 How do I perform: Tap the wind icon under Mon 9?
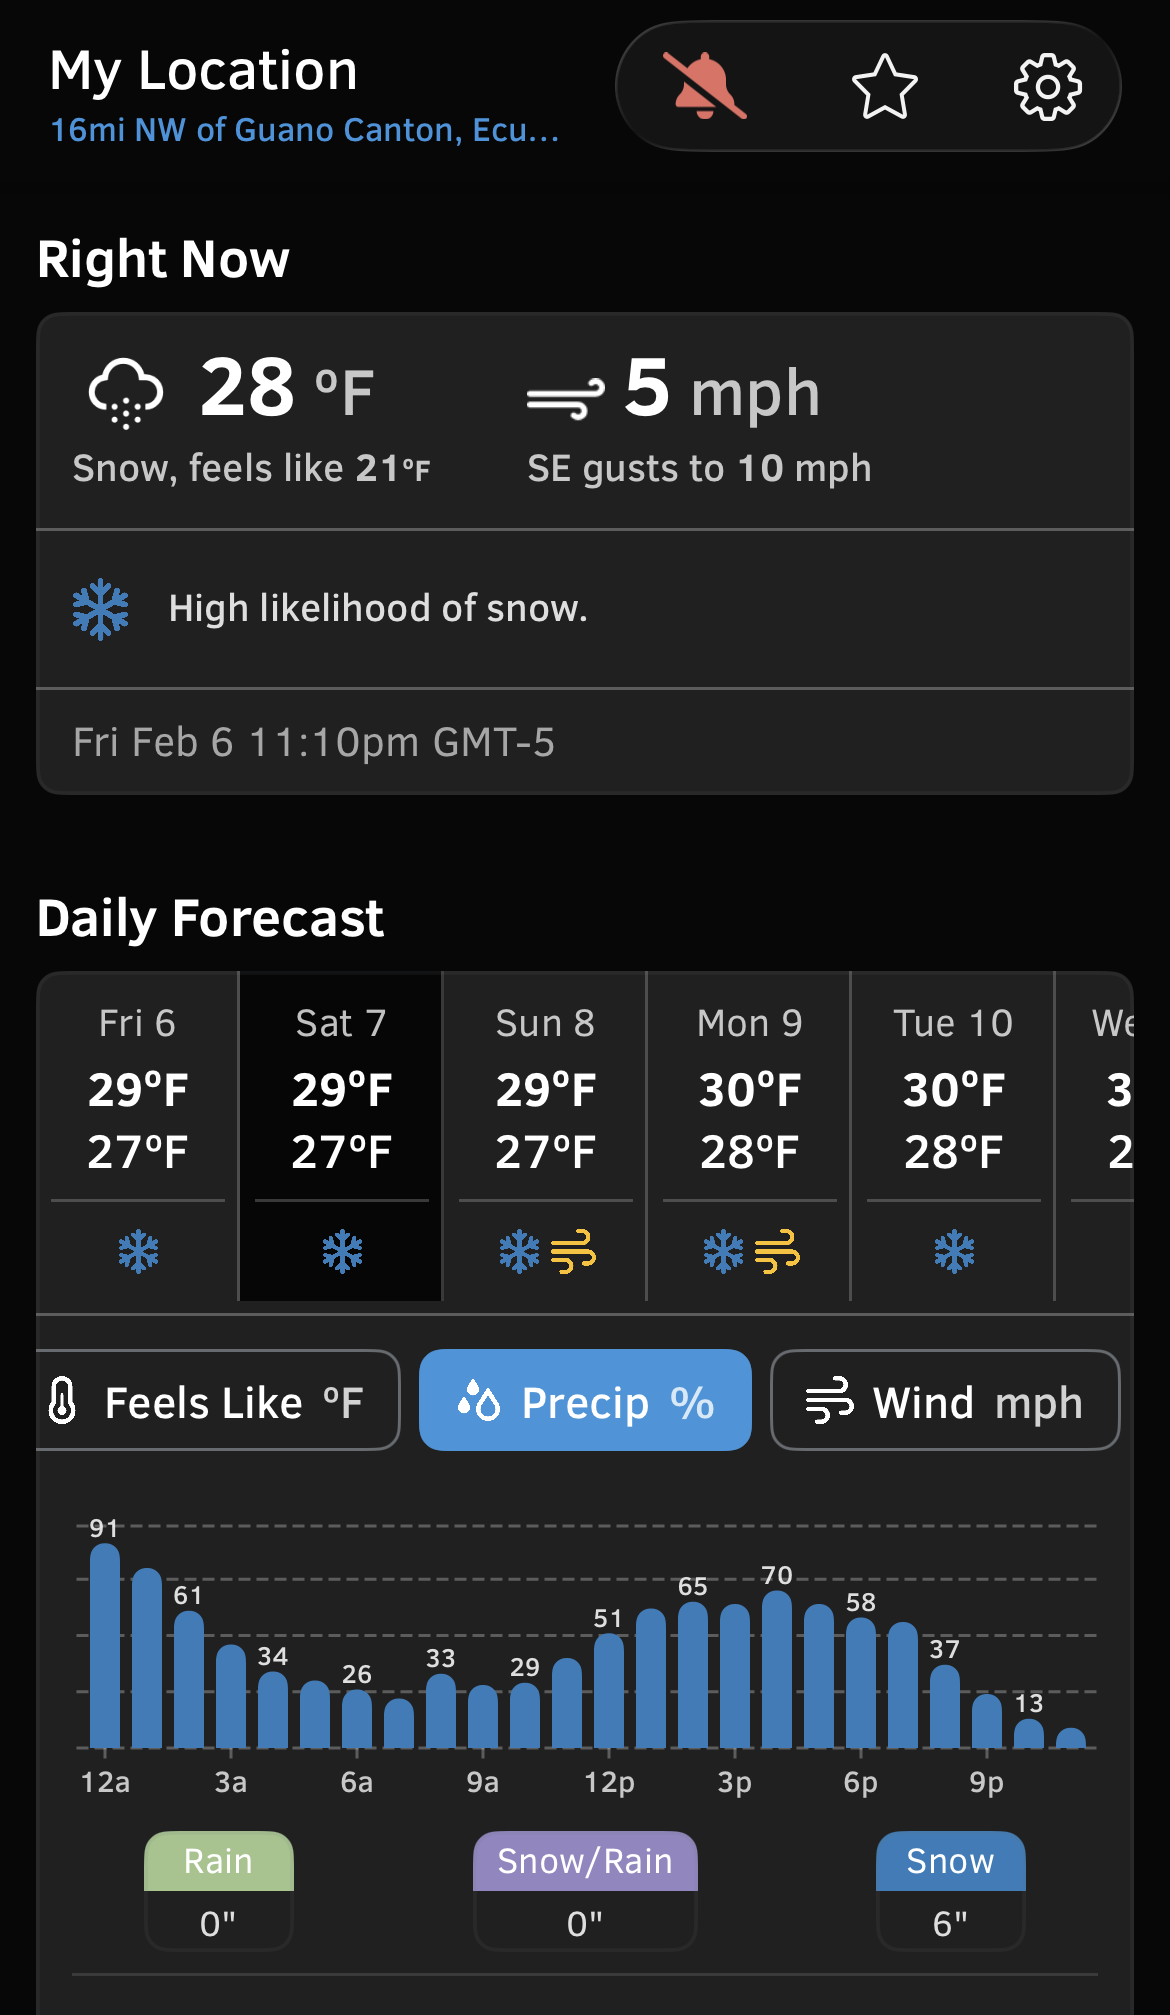(777, 1251)
